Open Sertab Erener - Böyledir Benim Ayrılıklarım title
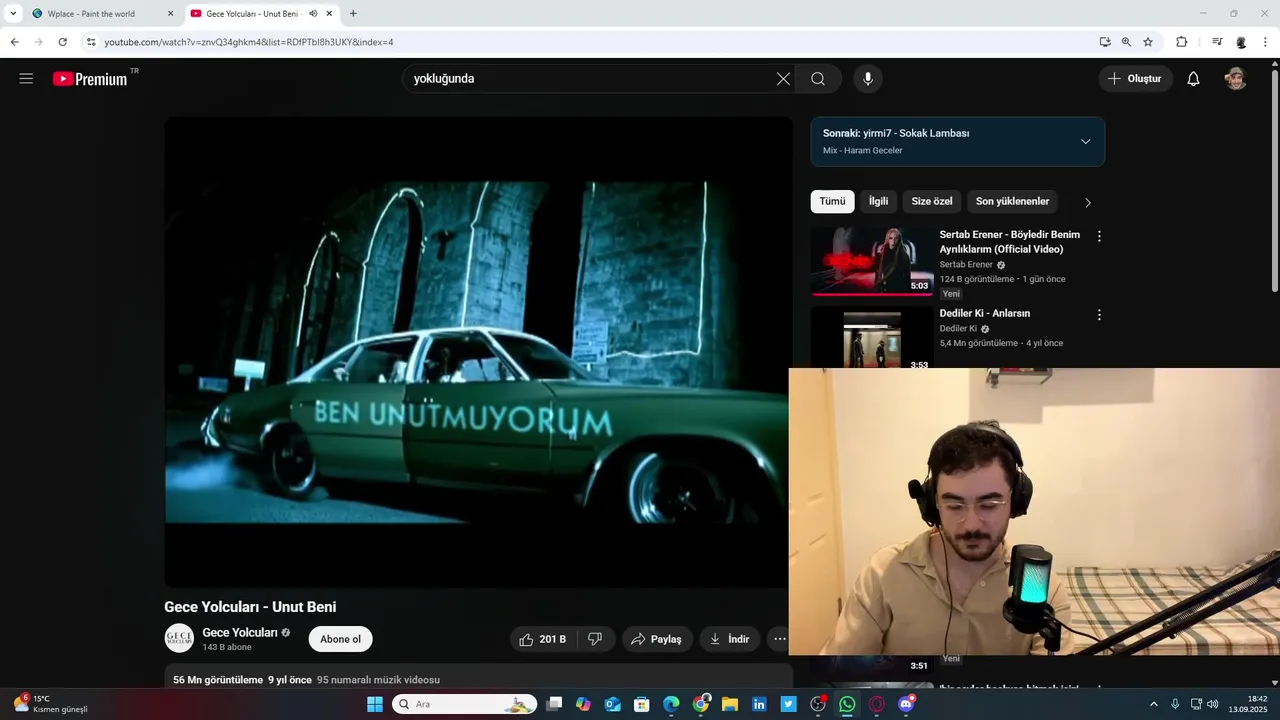 pos(1009,242)
